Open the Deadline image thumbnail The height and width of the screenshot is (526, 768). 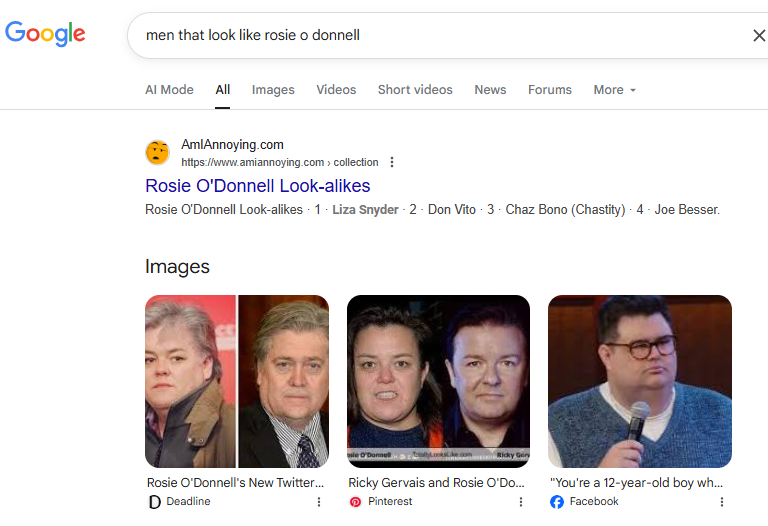[237, 381]
